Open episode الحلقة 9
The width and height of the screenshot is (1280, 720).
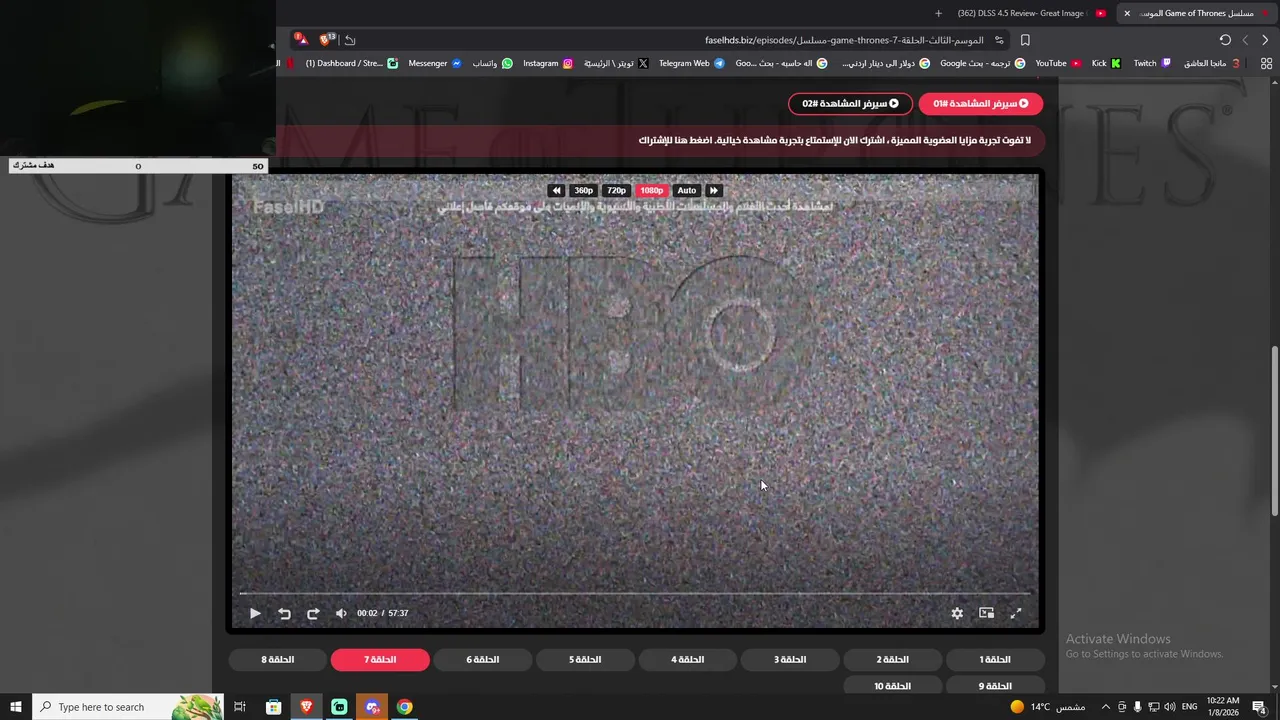click(995, 686)
